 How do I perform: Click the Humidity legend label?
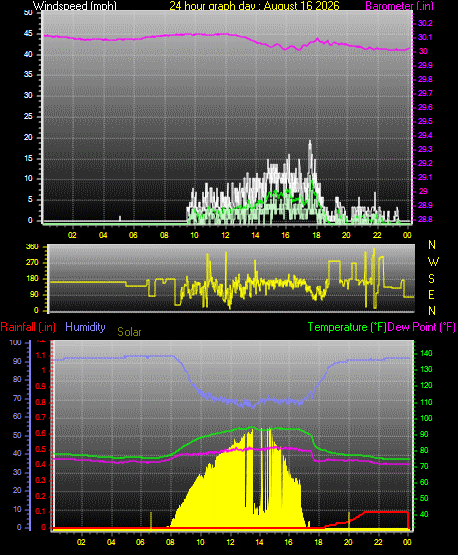[85, 327]
